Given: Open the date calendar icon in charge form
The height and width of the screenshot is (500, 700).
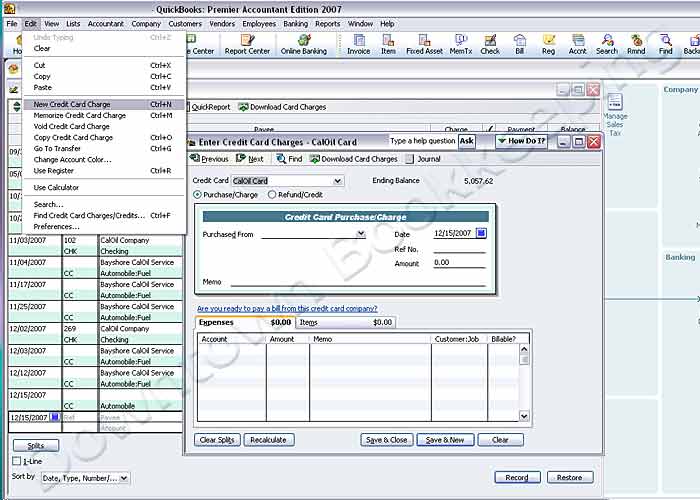Looking at the screenshot, I should (481, 233).
